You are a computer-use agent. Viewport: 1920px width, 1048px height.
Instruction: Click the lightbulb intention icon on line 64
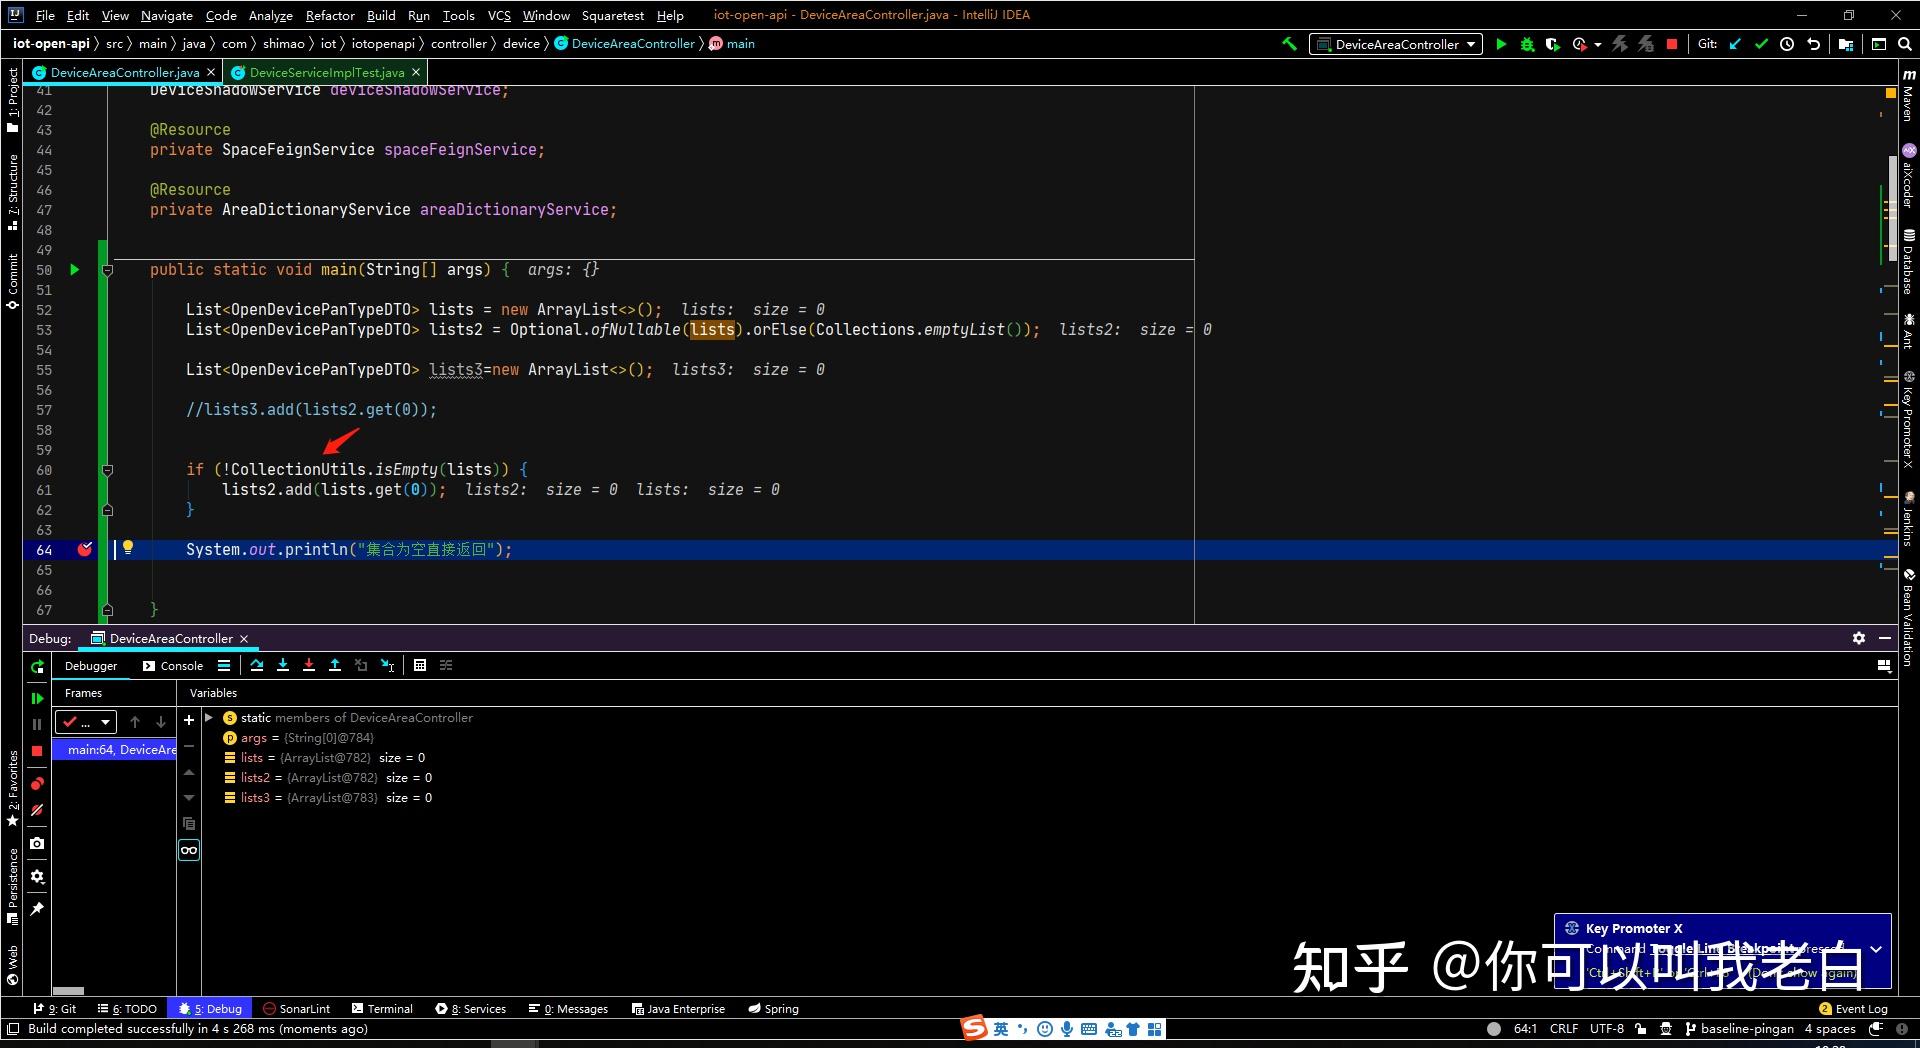click(x=128, y=548)
